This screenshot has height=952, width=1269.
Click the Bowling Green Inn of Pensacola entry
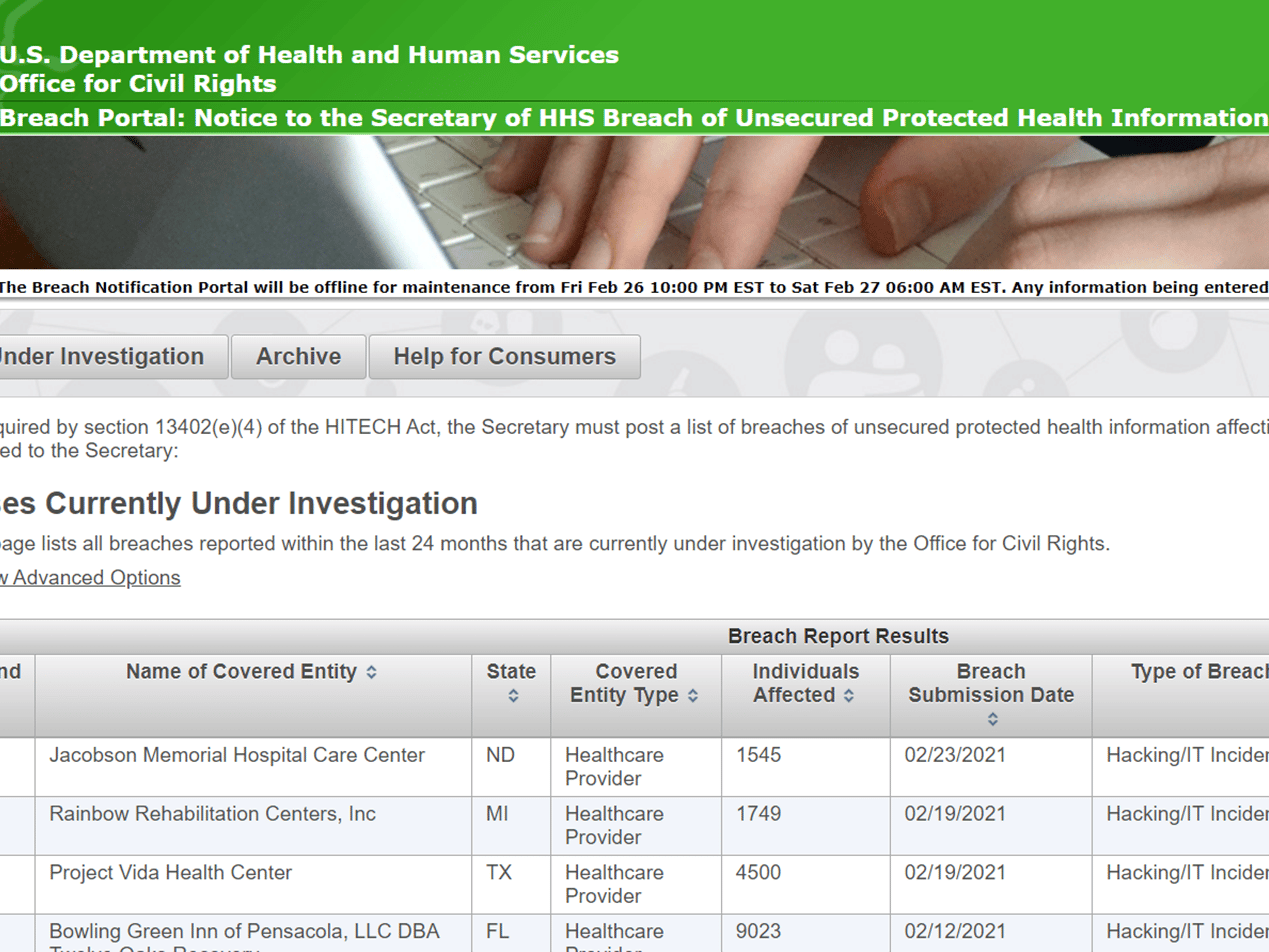[244, 932]
